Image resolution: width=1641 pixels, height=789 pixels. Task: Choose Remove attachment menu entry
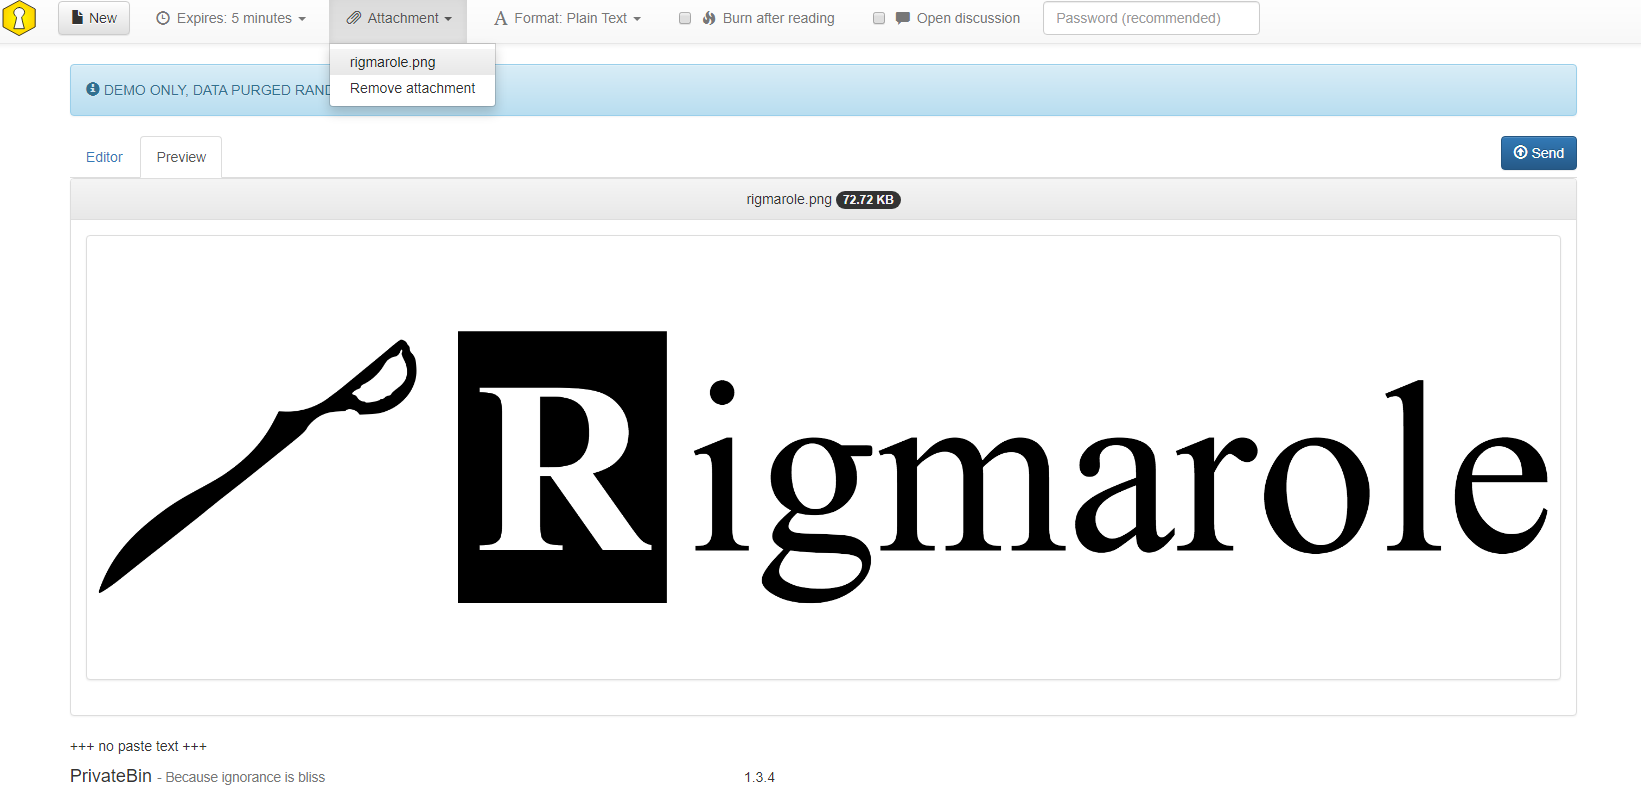pyautogui.click(x=412, y=88)
